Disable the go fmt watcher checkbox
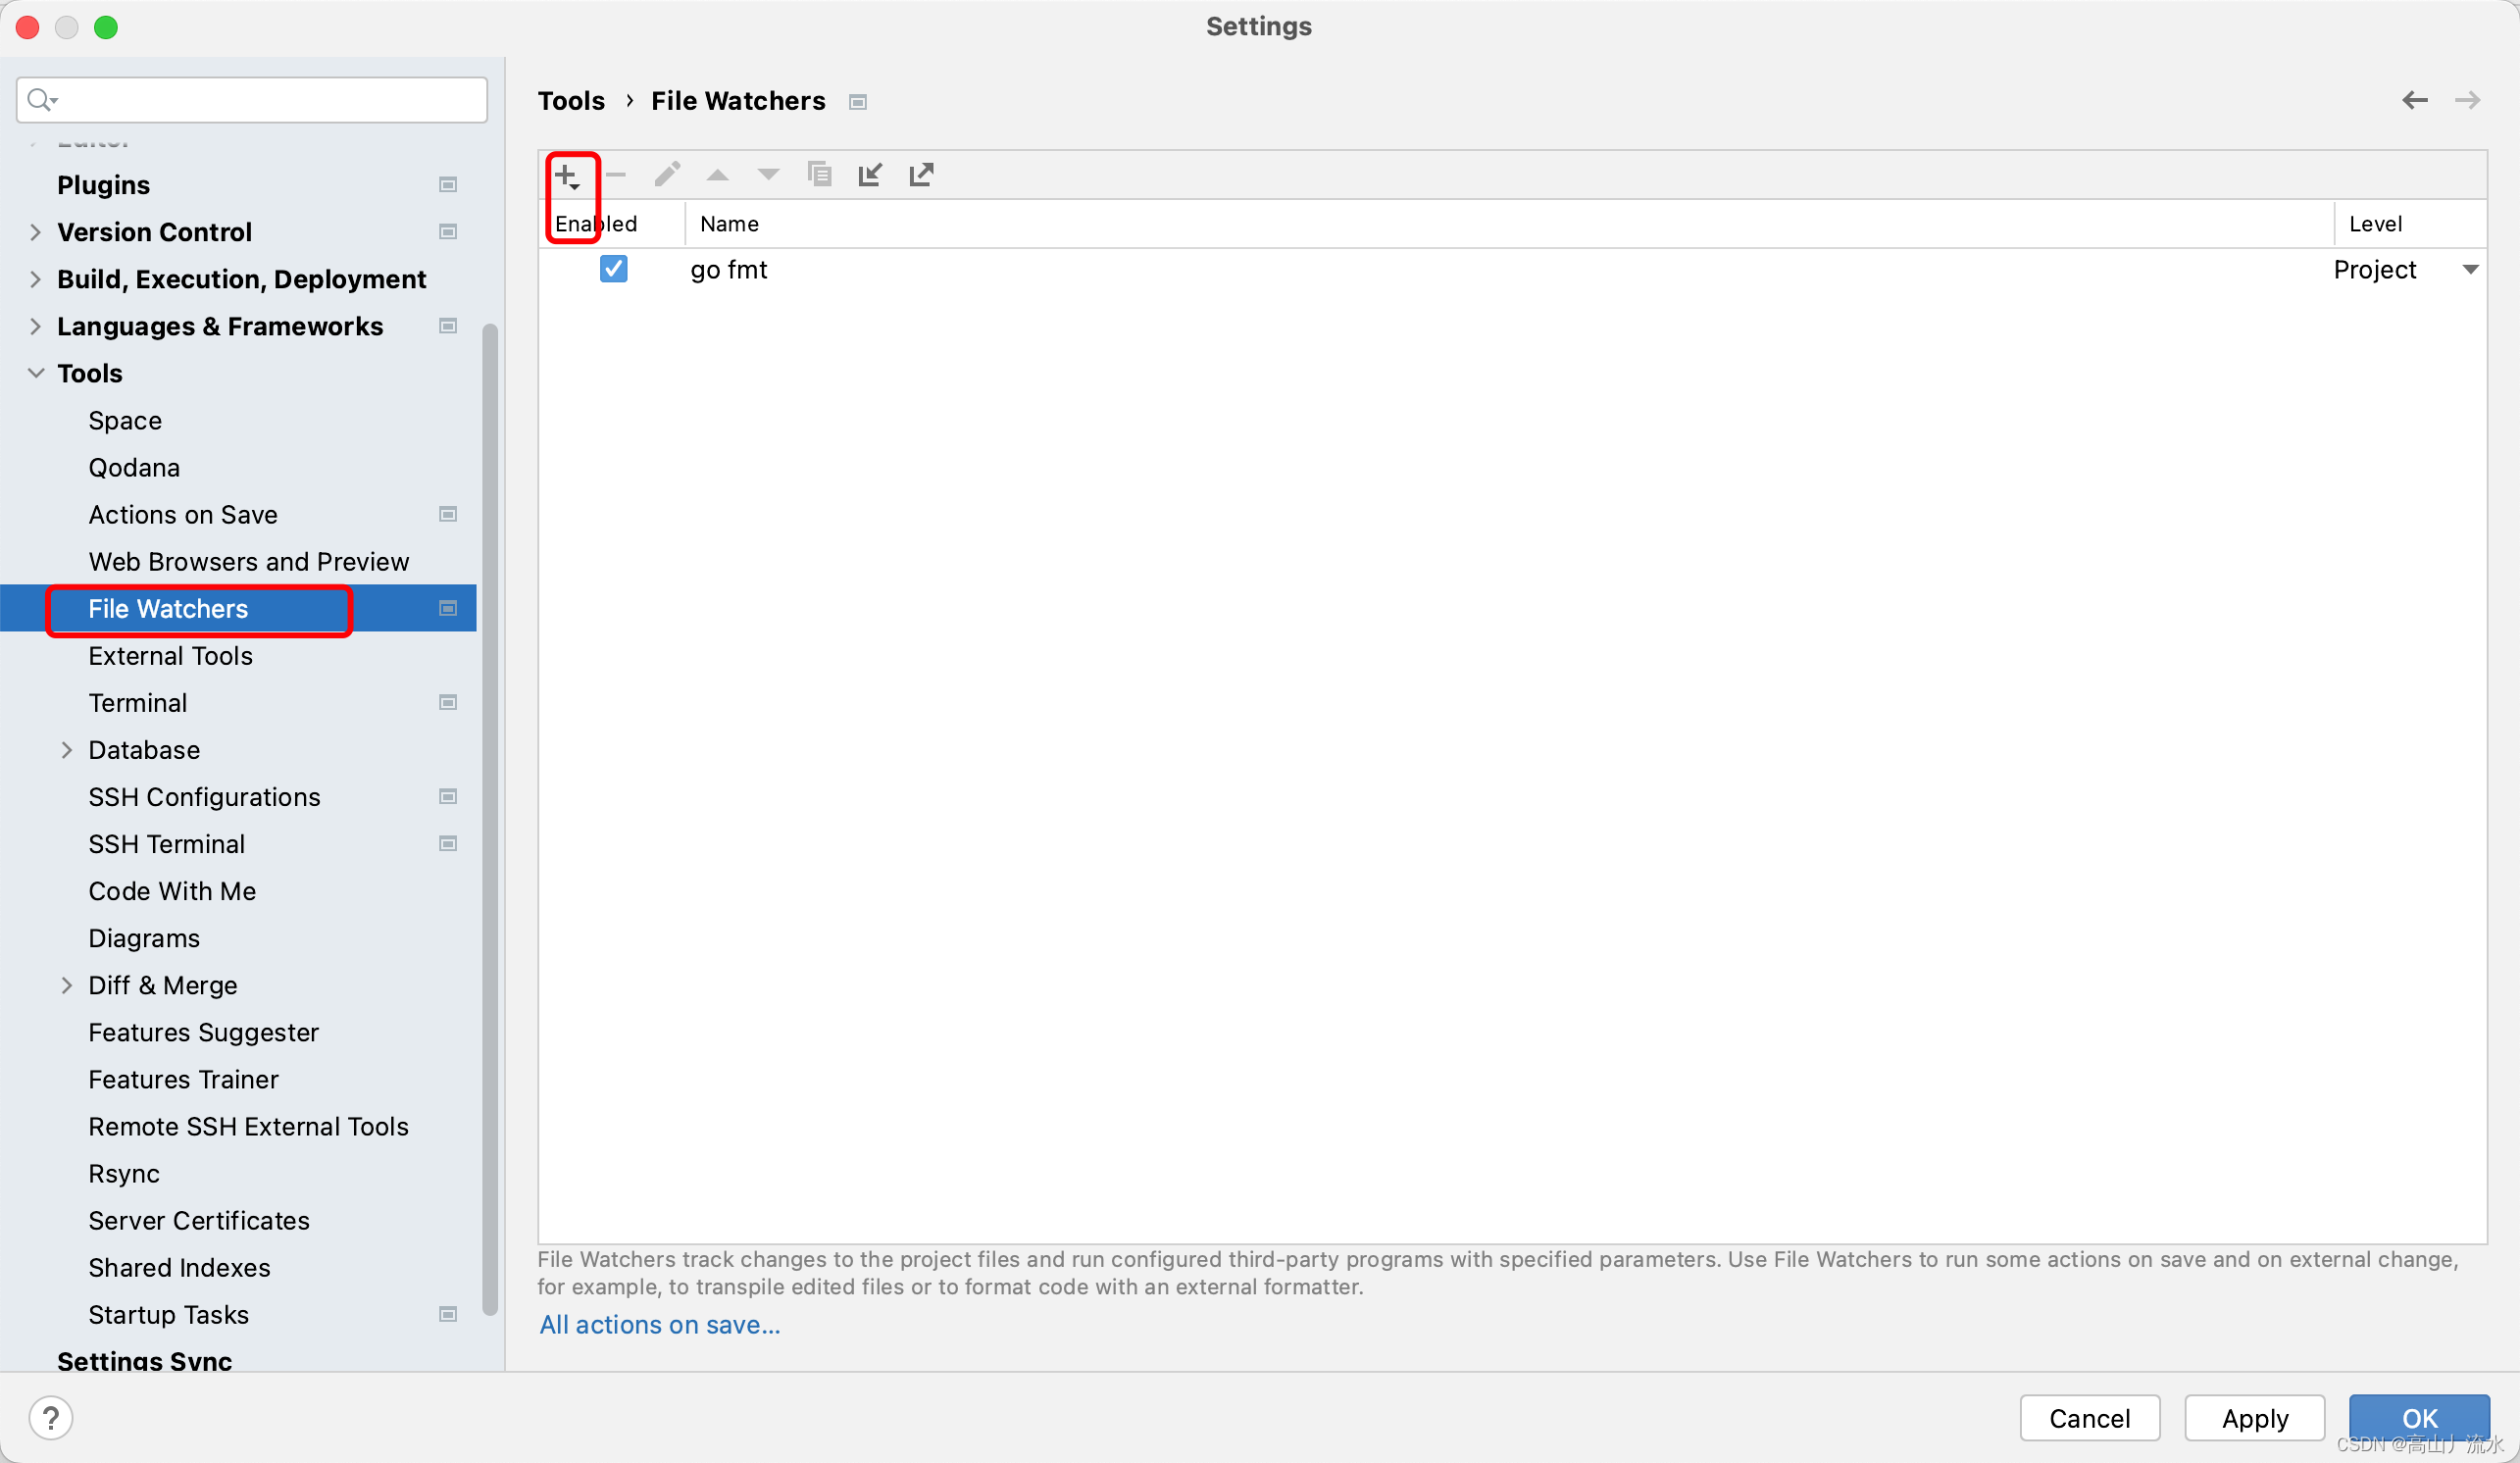Screen dimensions: 2520x1463 pyautogui.click(x=613, y=269)
